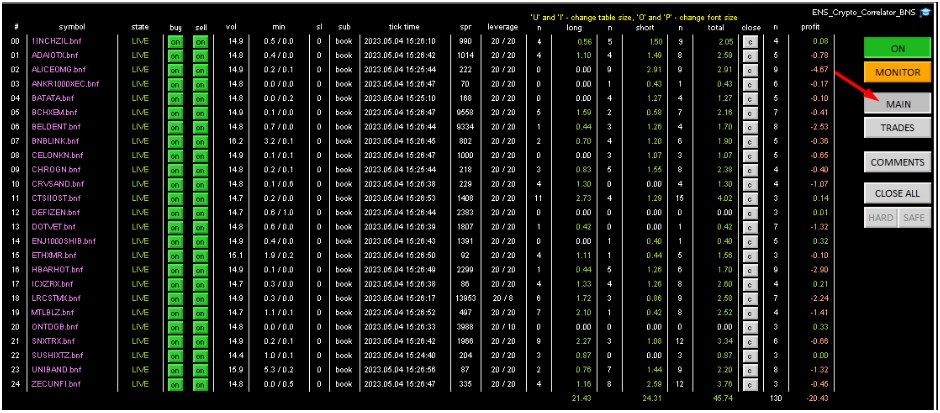Viewport: 940px width, 413px height.
Task: Click the CLOSE ALL button
Action: pos(897,194)
